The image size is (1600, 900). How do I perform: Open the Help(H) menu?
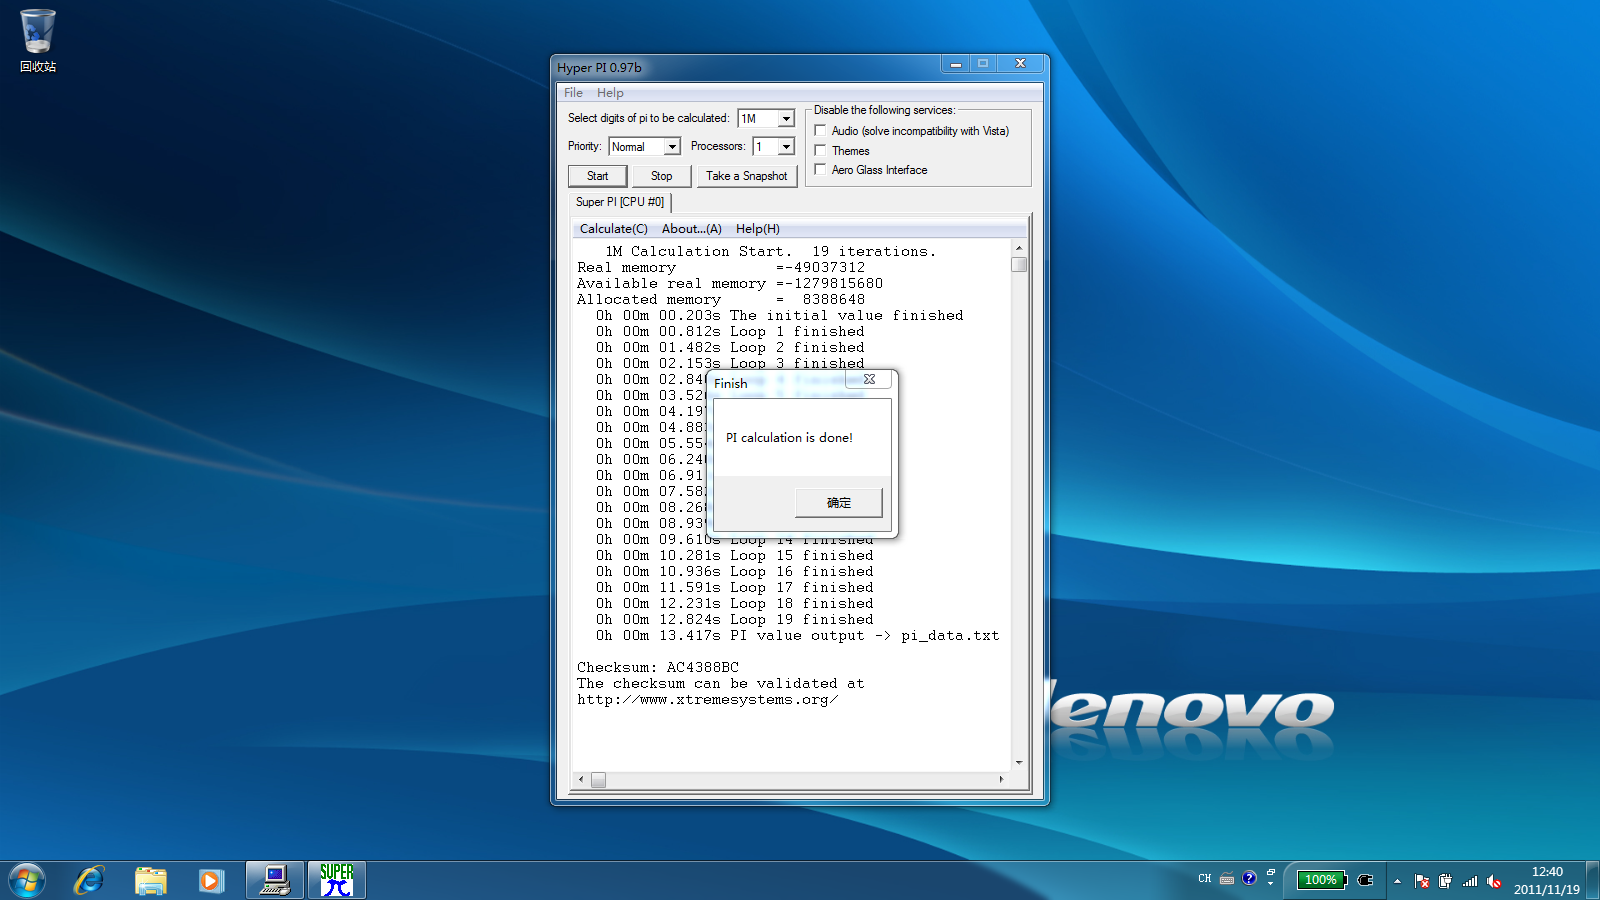pos(758,229)
